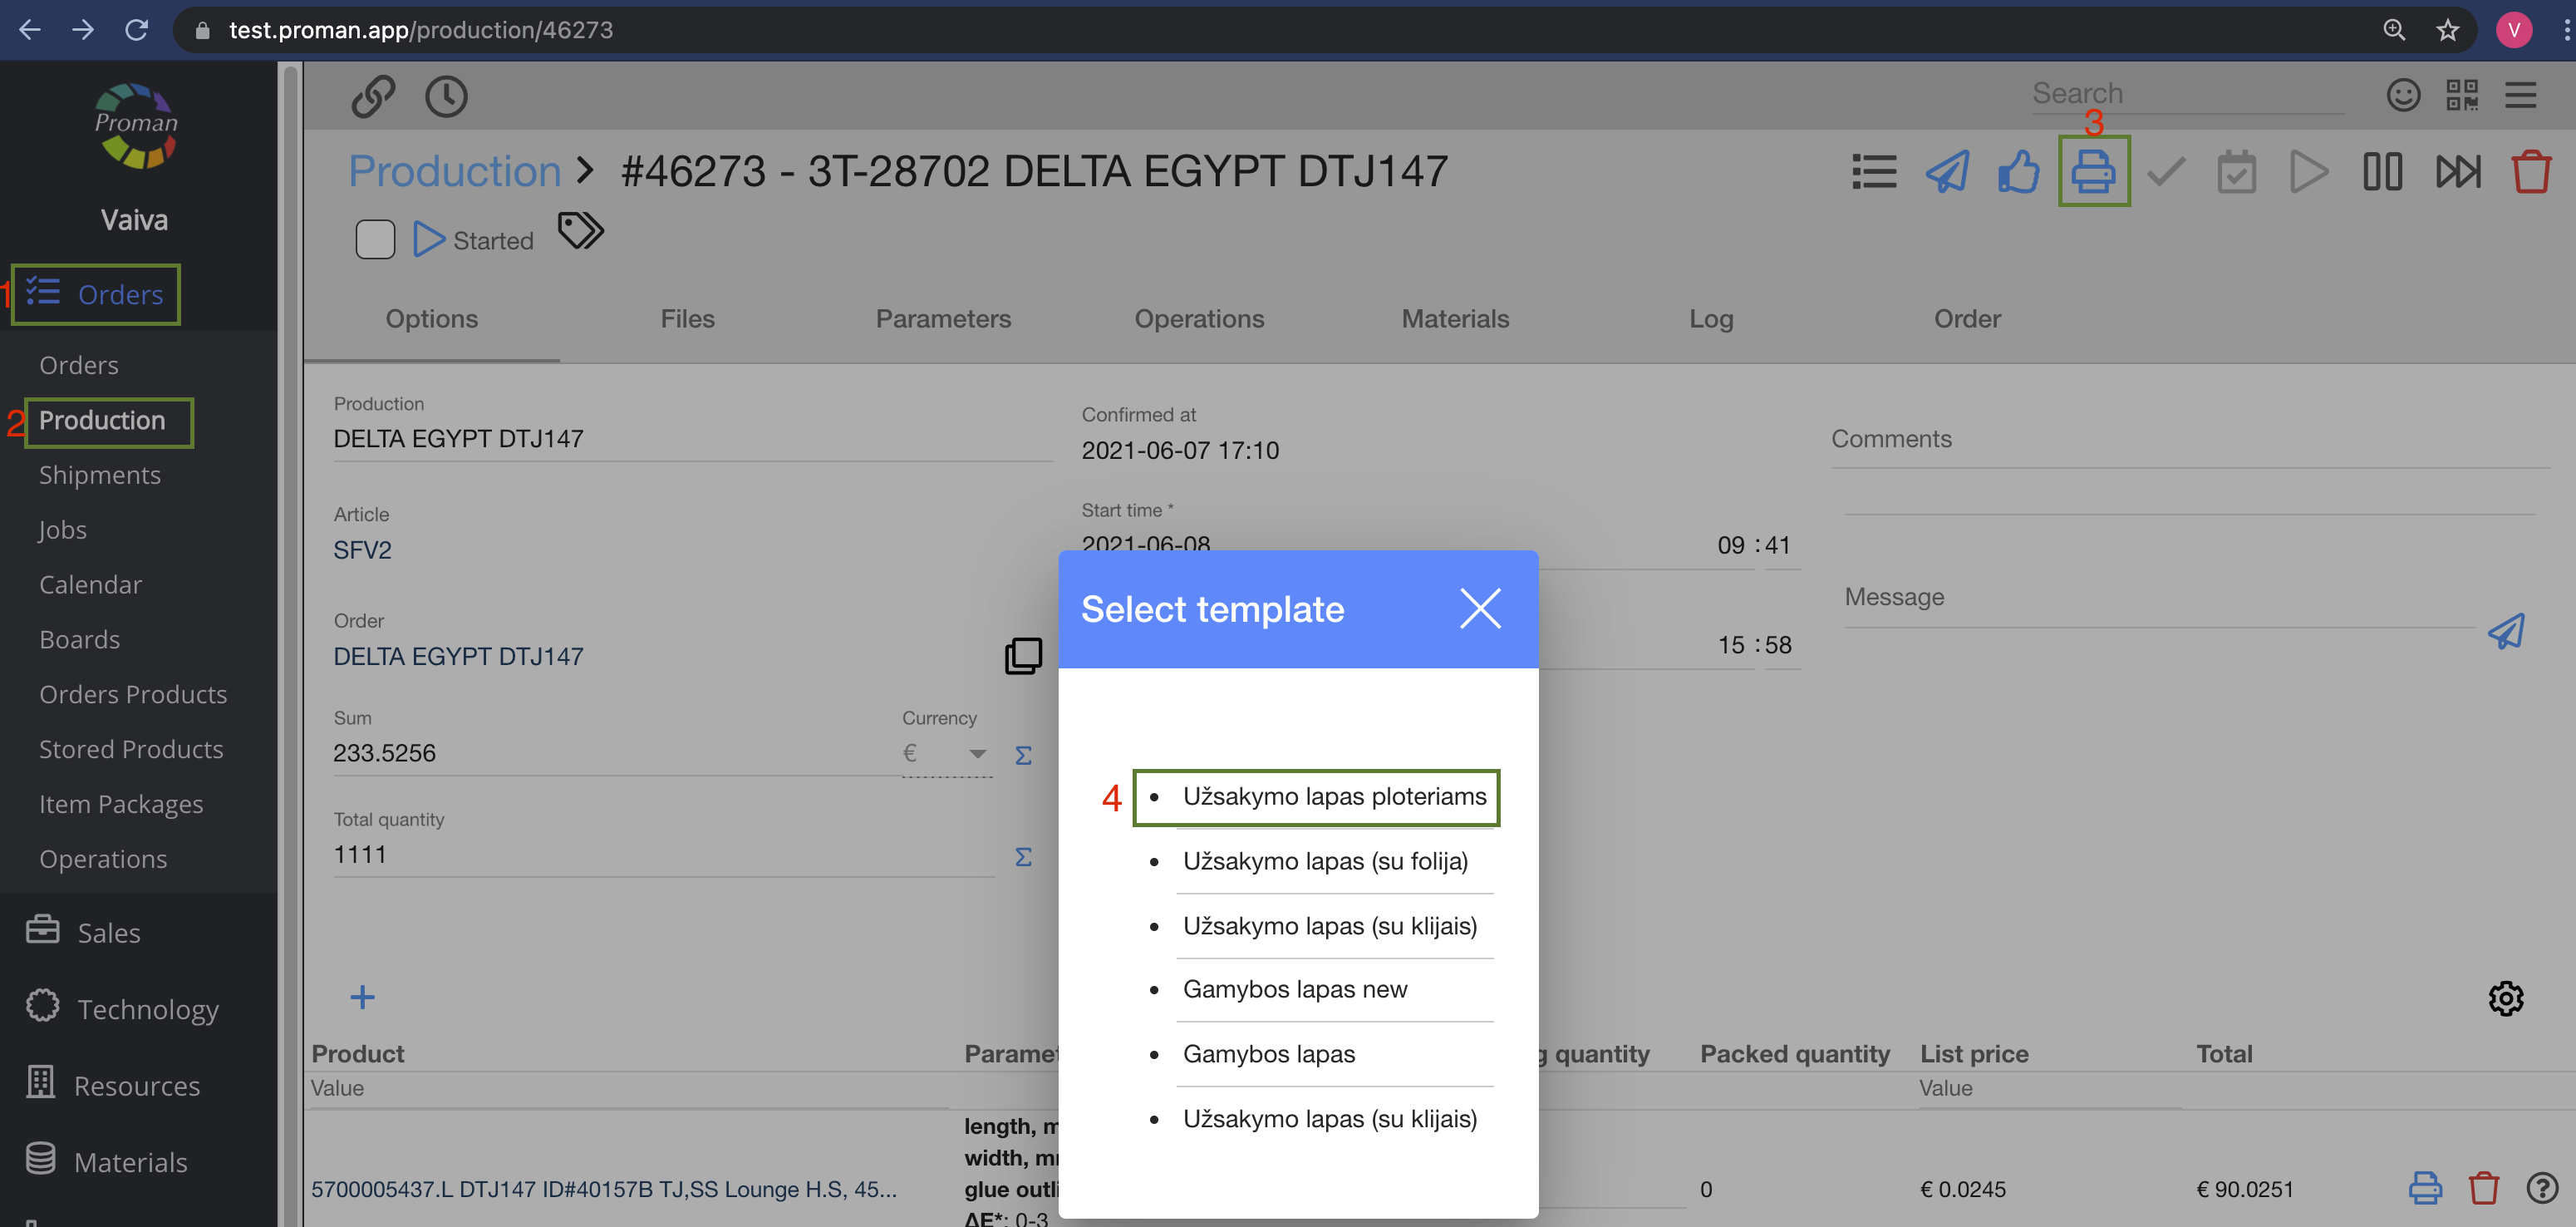This screenshot has height=1227, width=2576.
Task: Click the clock history icon
Action: 446,97
